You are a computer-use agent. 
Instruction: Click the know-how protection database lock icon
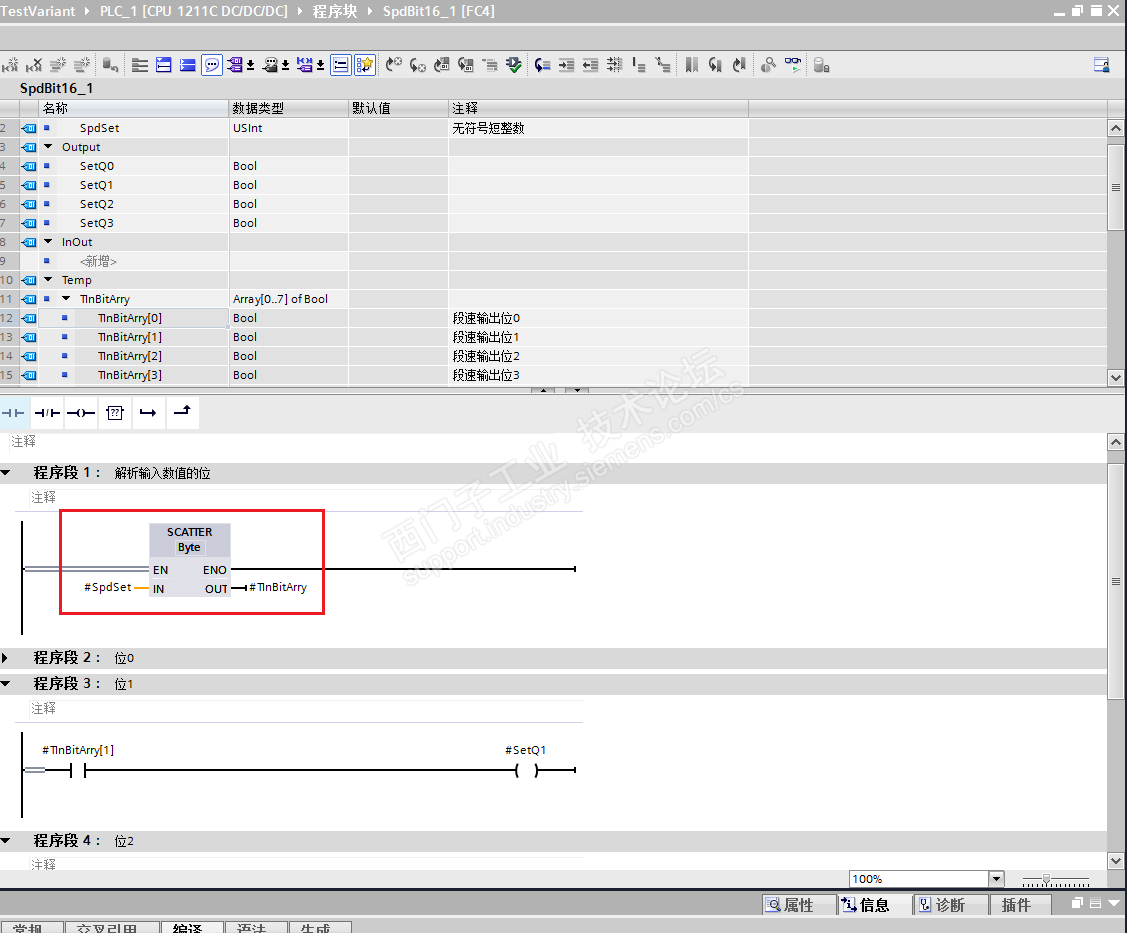(822, 65)
